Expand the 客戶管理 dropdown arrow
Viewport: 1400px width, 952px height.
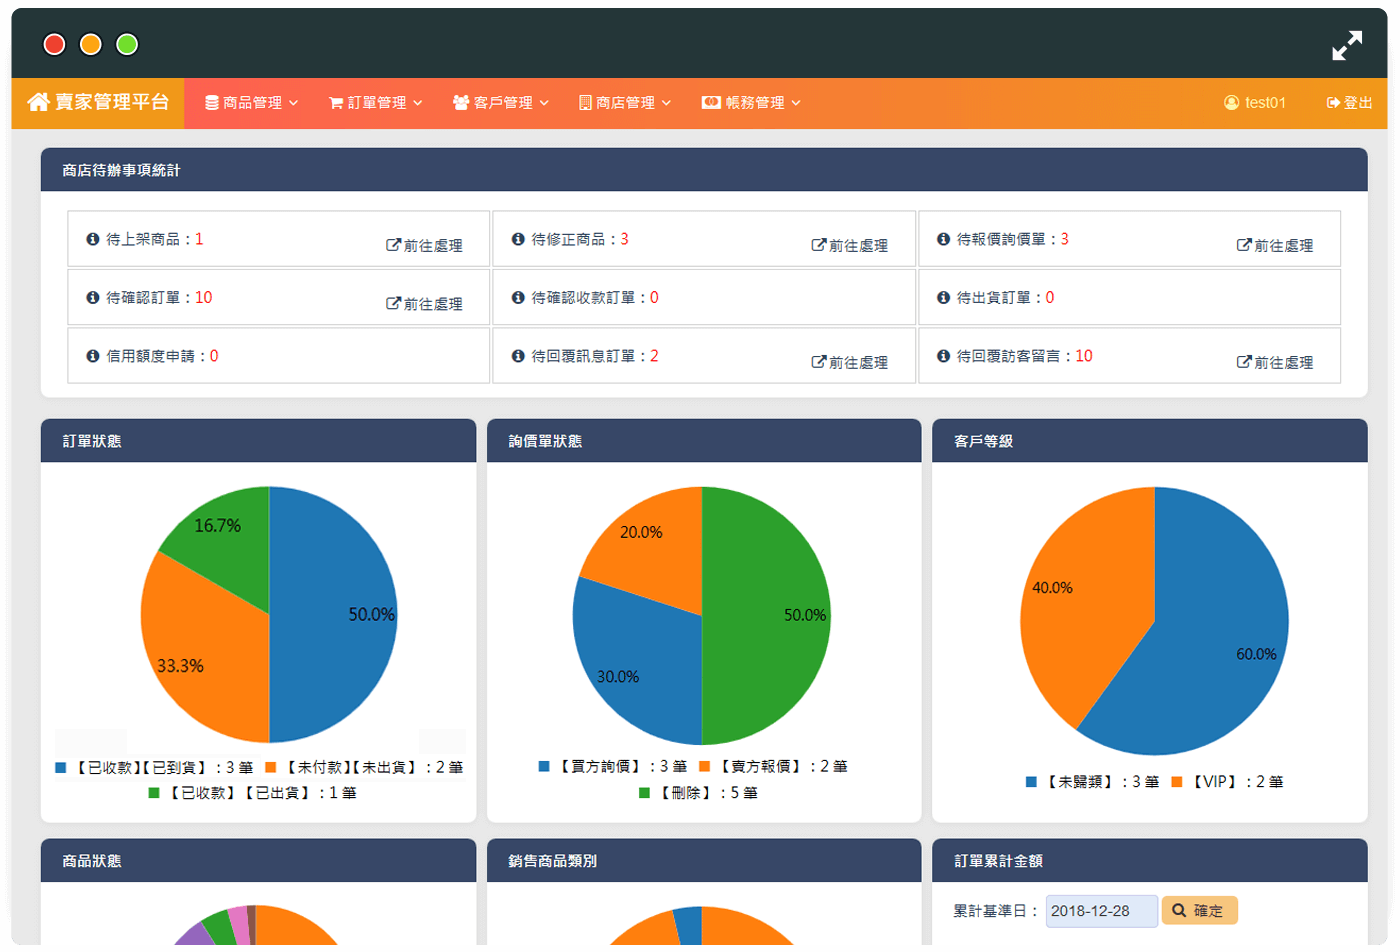click(x=544, y=103)
